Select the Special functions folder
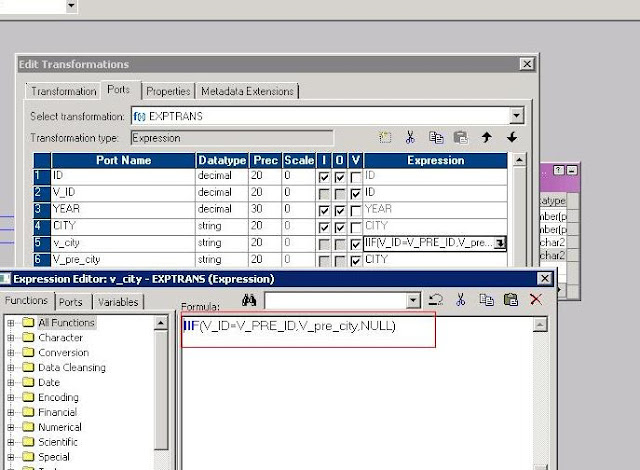Viewport: 640px width, 470px height. (54, 457)
